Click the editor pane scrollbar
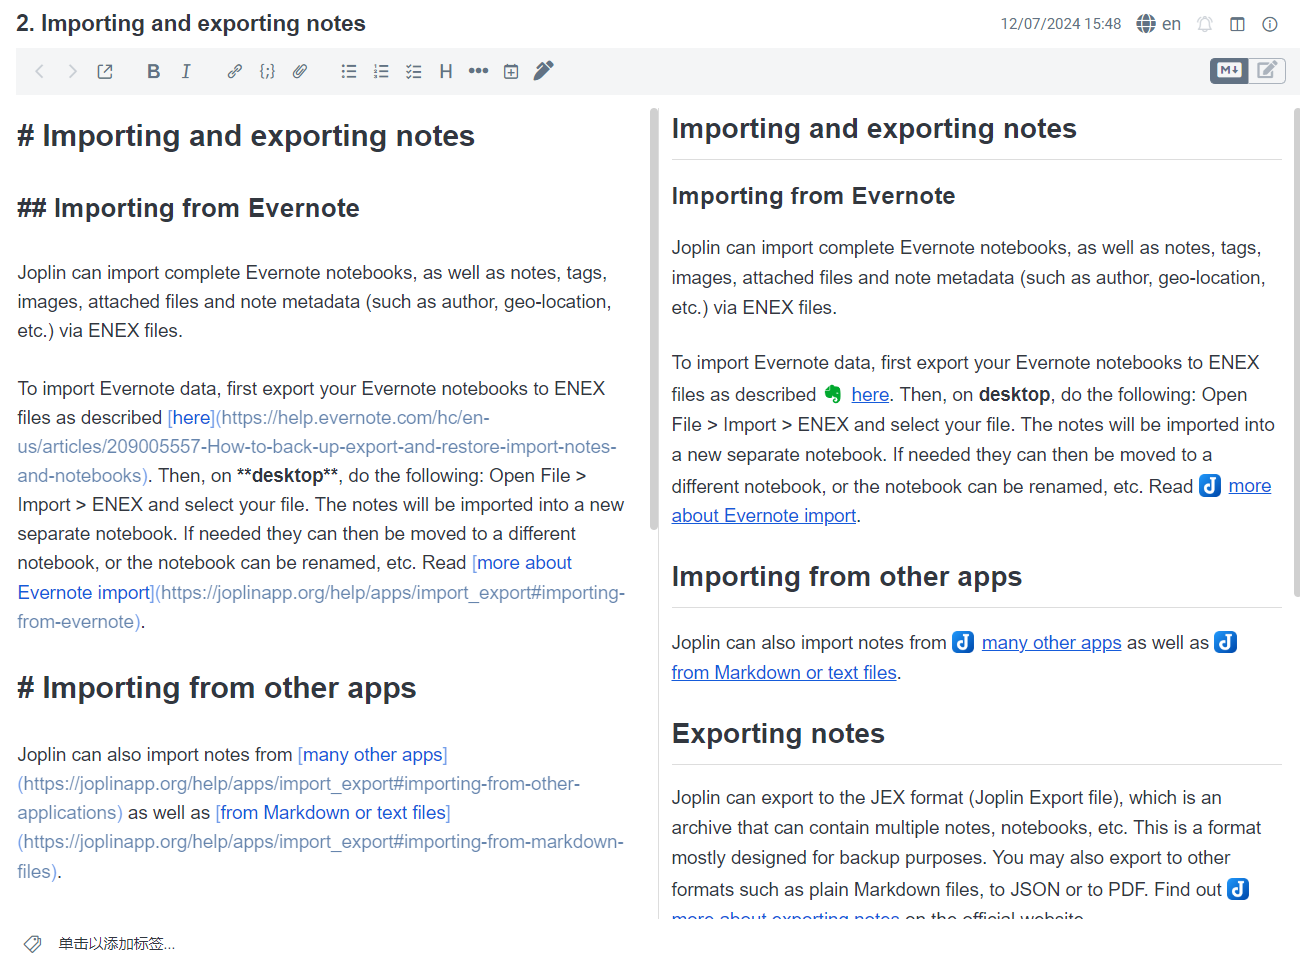 point(654,318)
